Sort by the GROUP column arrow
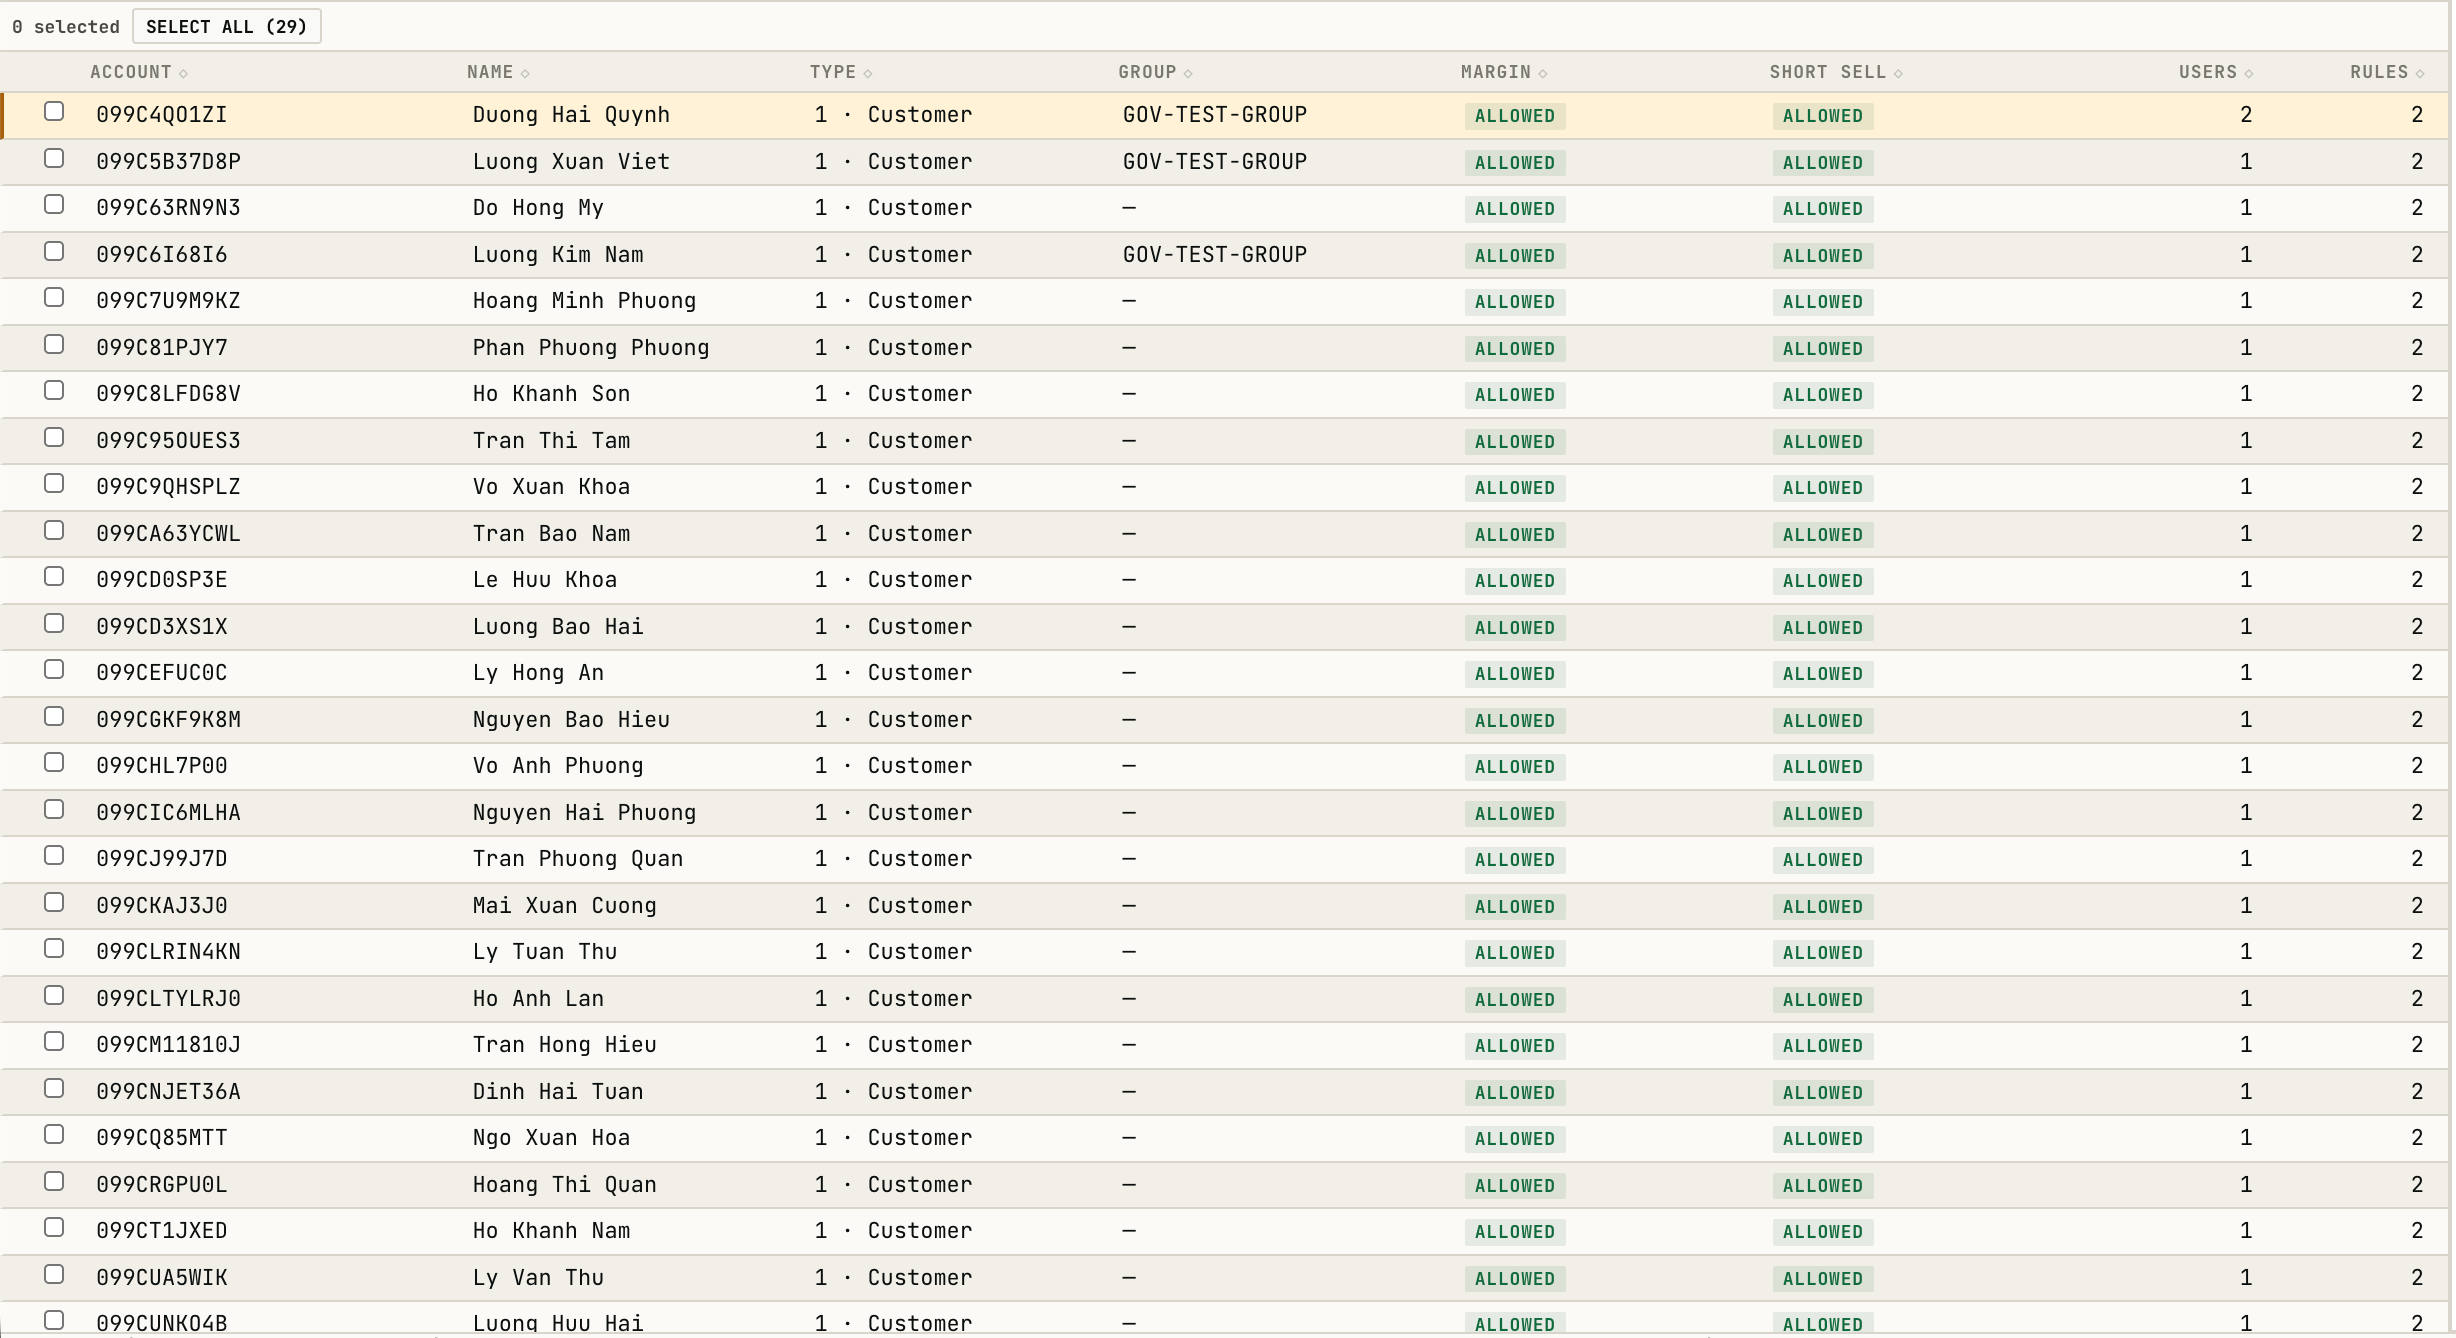This screenshot has width=2456, height=1338. click(1188, 73)
